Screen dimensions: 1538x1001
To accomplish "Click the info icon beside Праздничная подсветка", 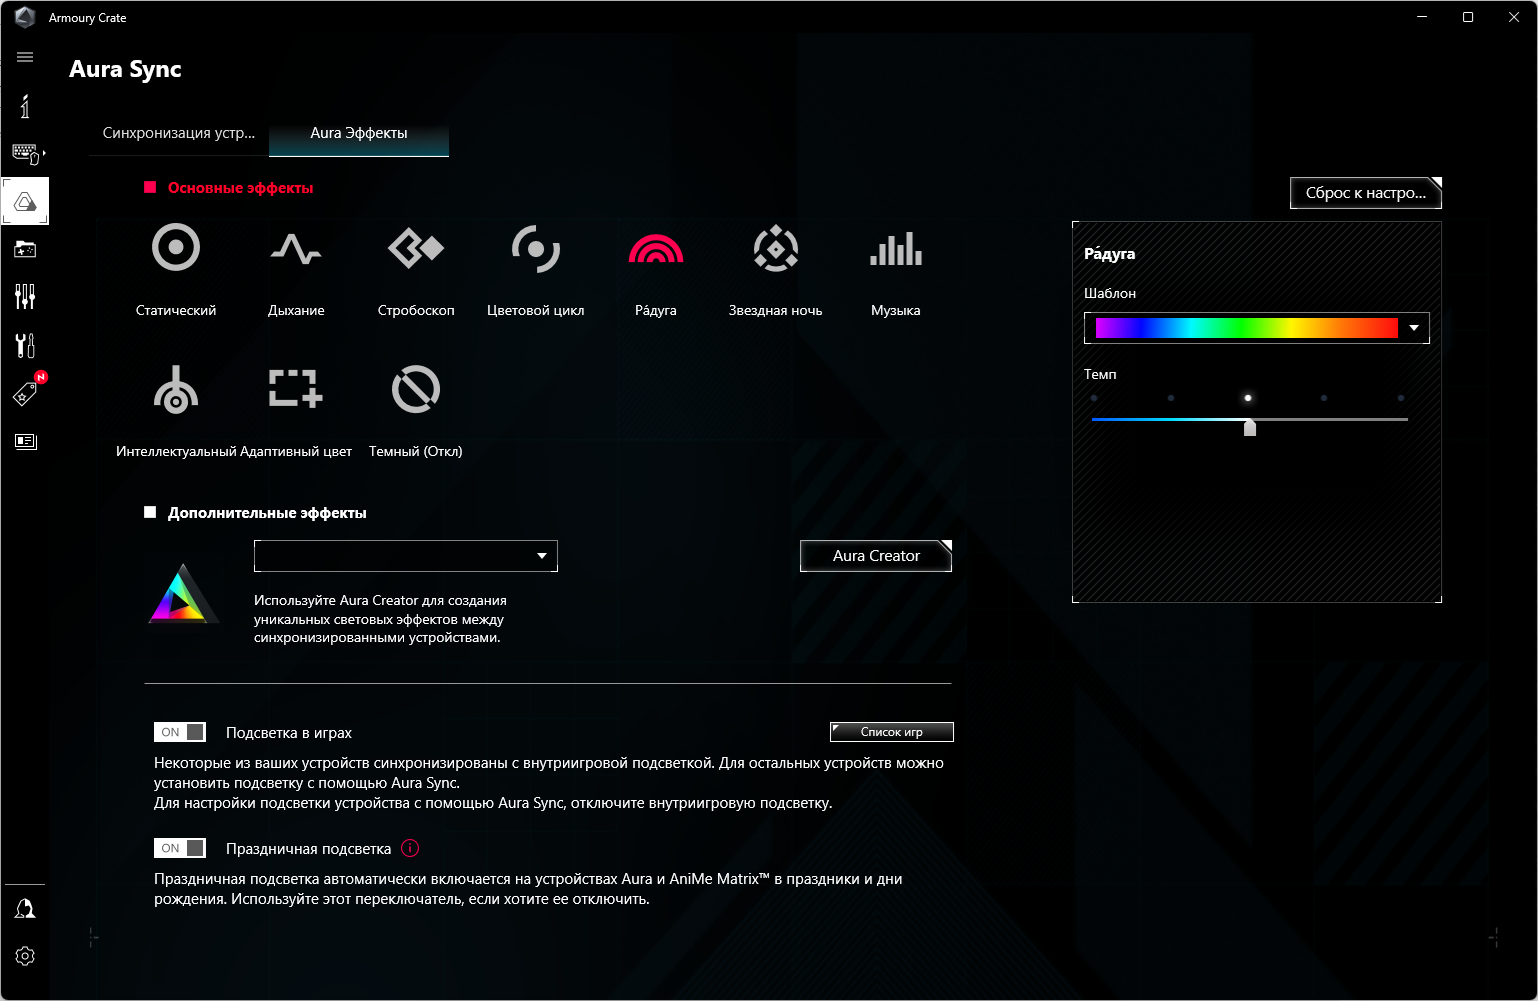I will pyautogui.click(x=410, y=848).
